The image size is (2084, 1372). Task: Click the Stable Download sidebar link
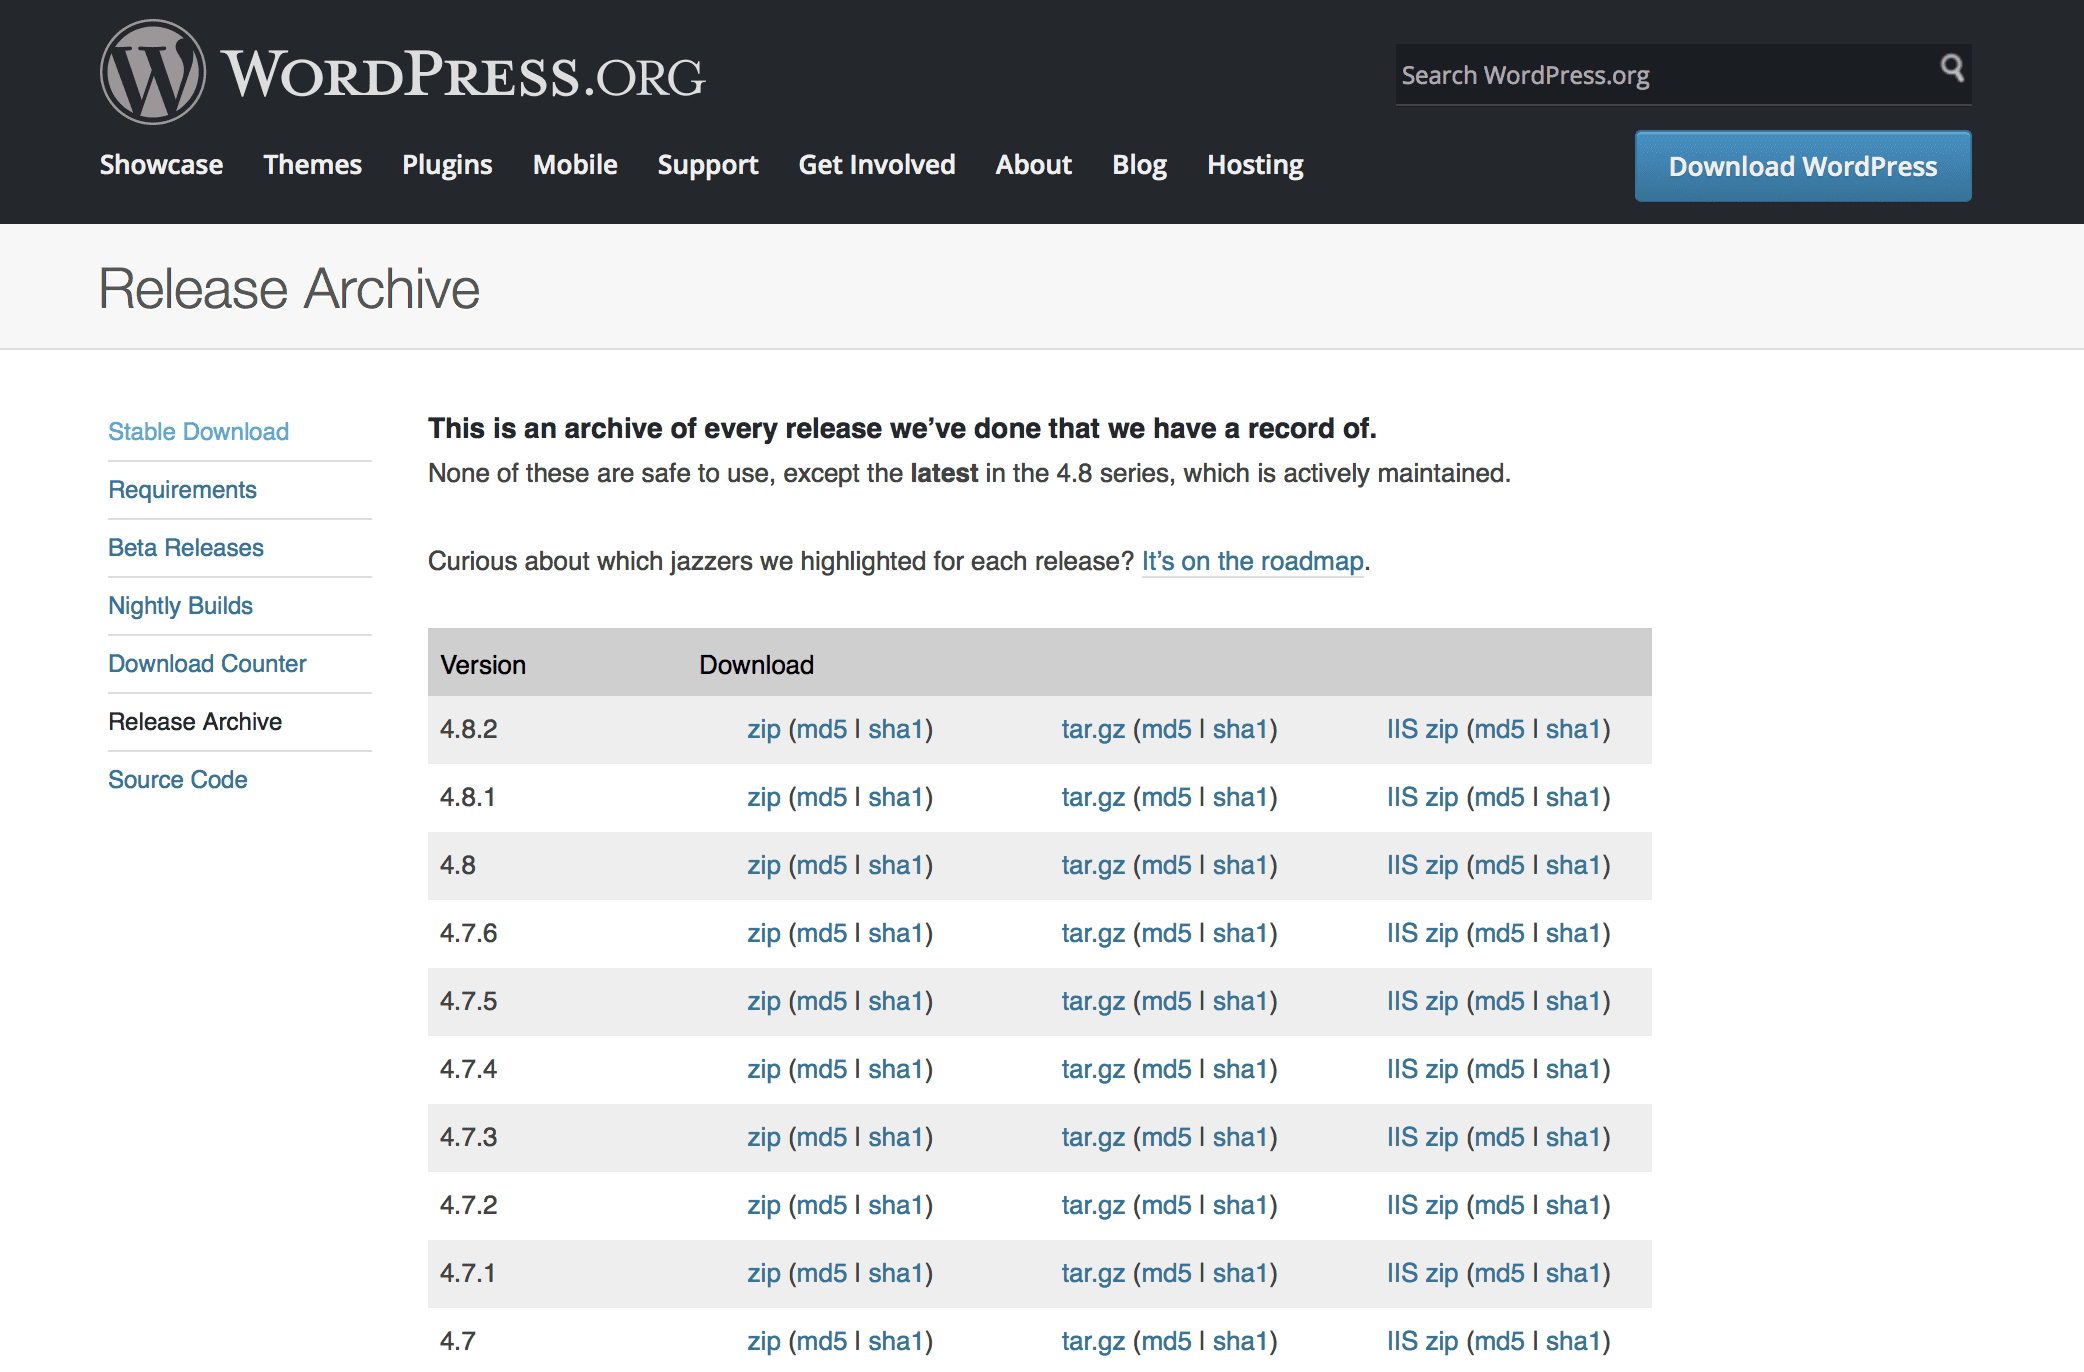(198, 432)
